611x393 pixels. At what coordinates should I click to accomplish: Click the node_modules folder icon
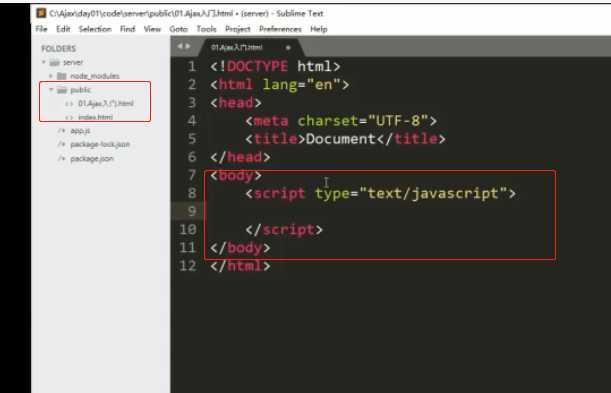coord(62,76)
